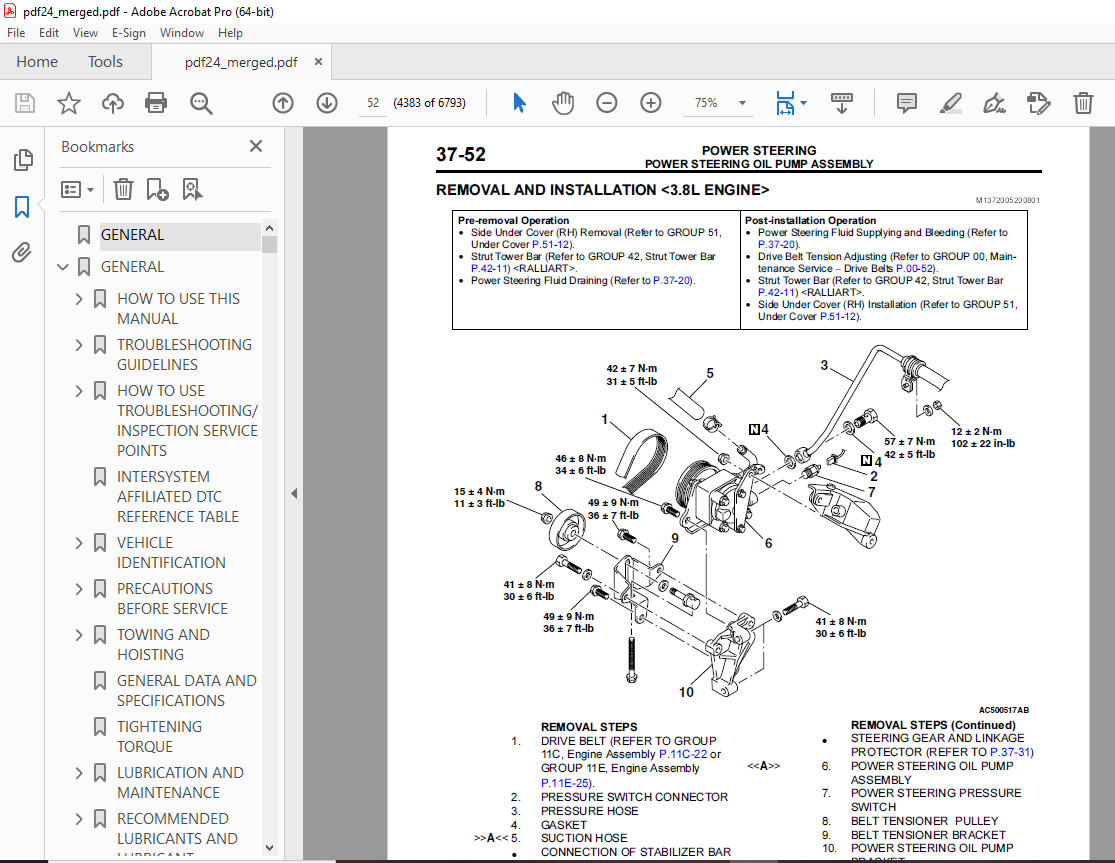The image size is (1115, 863).
Task: Expand the HOW TO USE THIS MANUAL bookmark
Action: tap(80, 299)
